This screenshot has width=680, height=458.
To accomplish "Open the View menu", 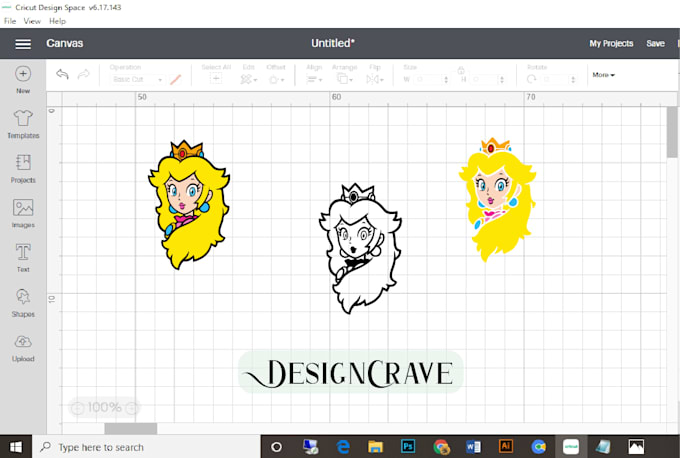I will point(32,21).
